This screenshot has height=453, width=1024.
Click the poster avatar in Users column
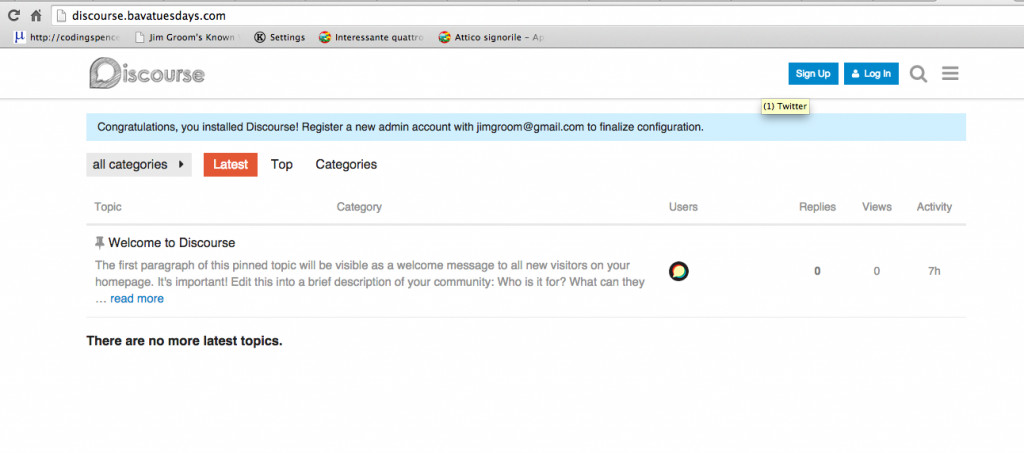point(679,271)
